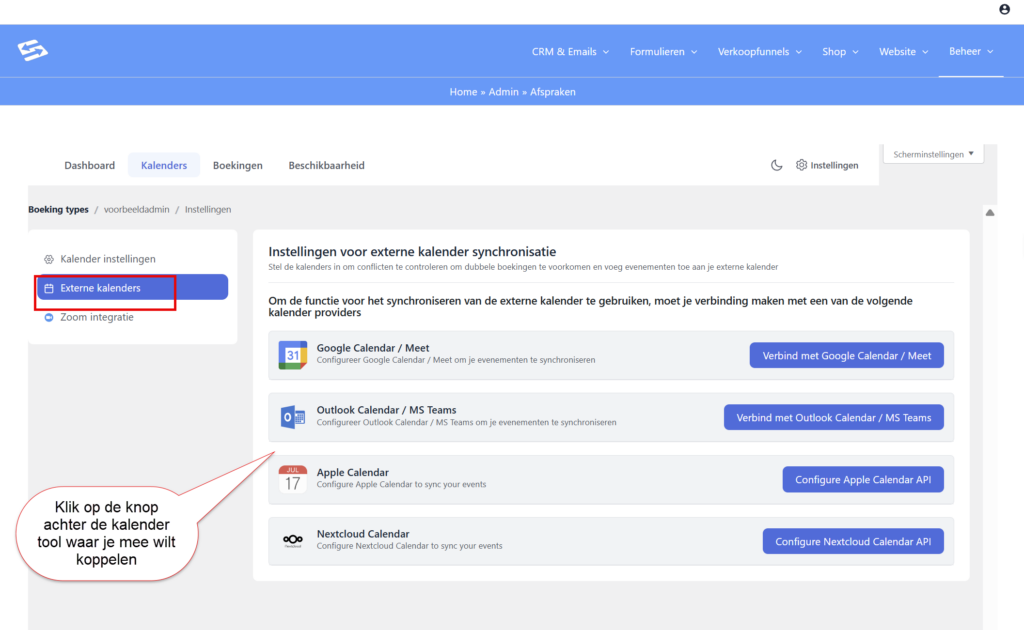
Task: Expand the CRM & Emails menu
Action: [569, 52]
